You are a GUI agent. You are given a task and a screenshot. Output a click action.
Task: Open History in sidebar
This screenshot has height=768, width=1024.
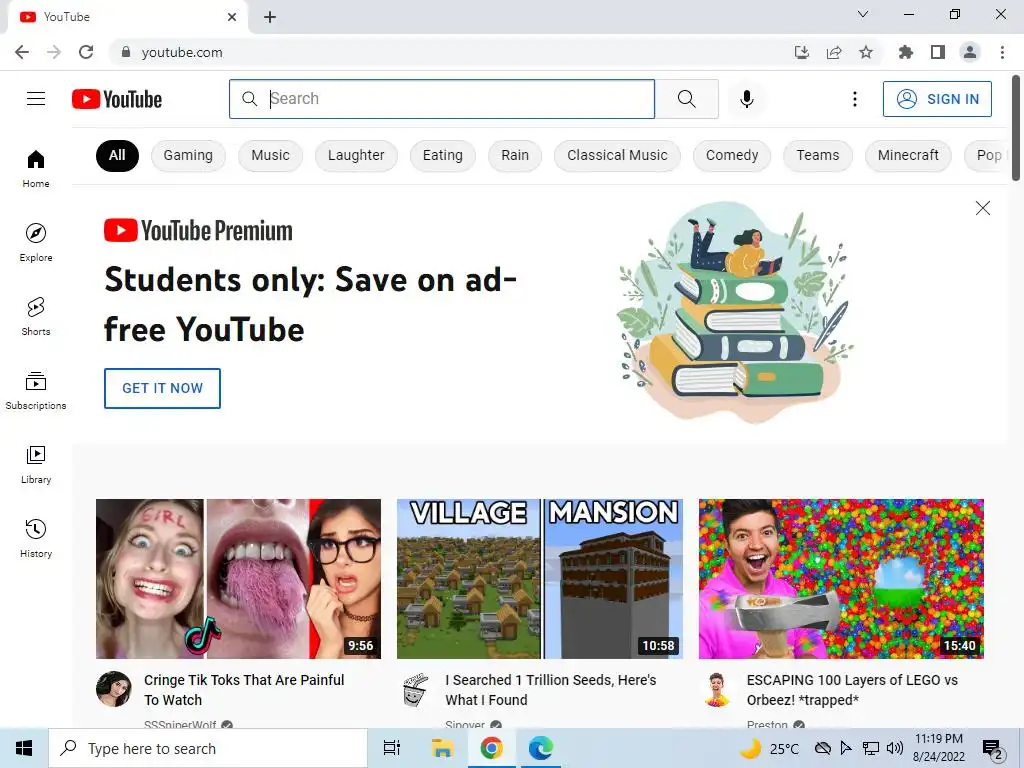point(36,539)
